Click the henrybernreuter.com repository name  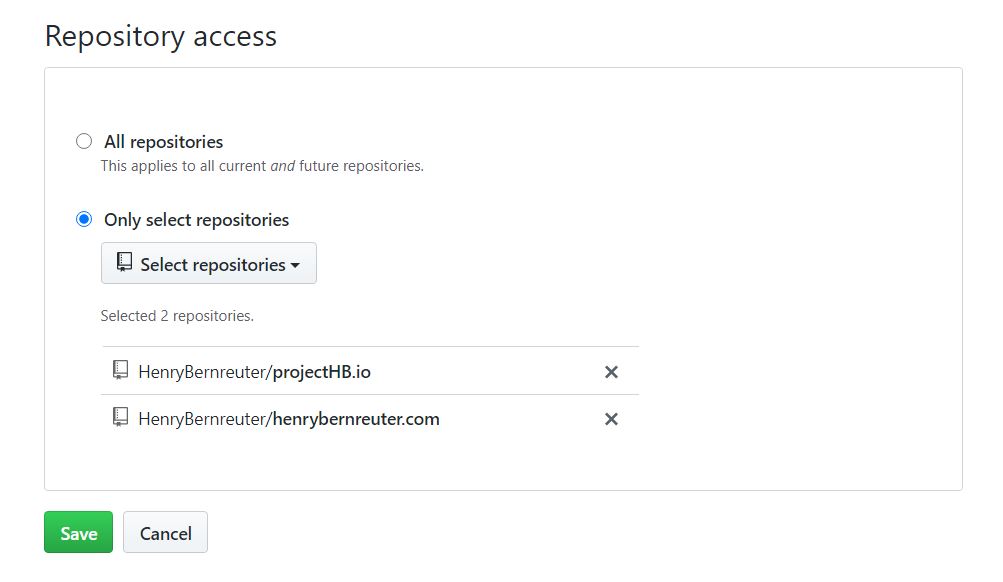[x=356, y=420]
